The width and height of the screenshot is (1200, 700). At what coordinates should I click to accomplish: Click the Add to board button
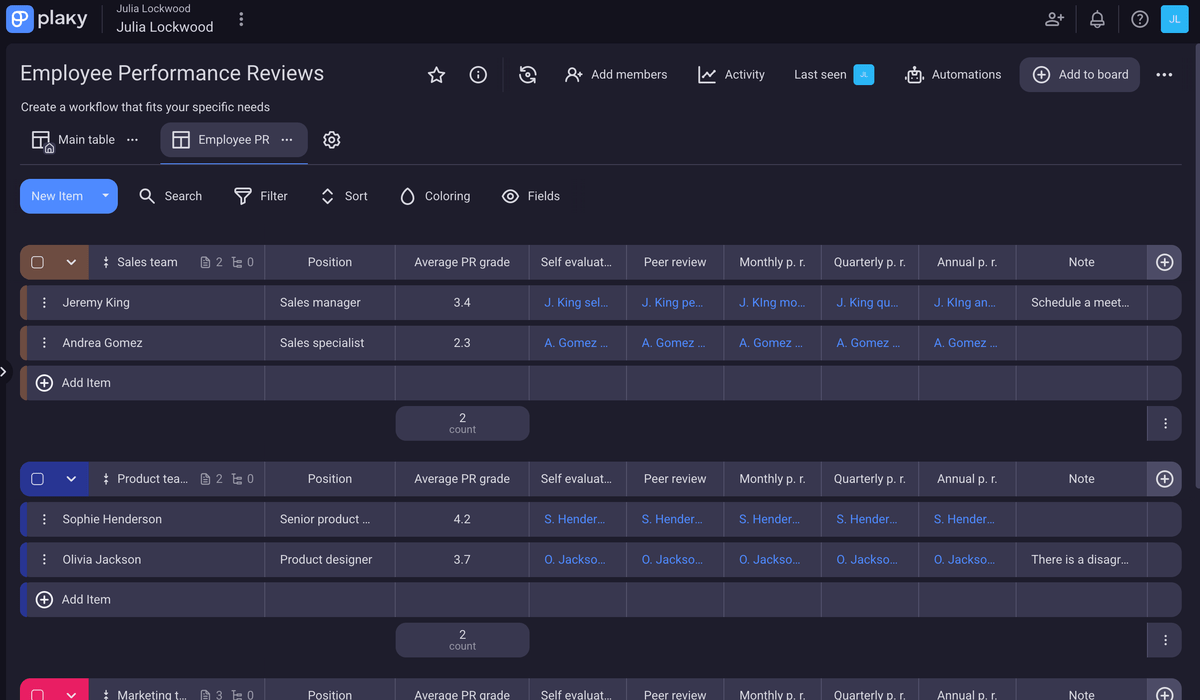pyautogui.click(x=1080, y=75)
